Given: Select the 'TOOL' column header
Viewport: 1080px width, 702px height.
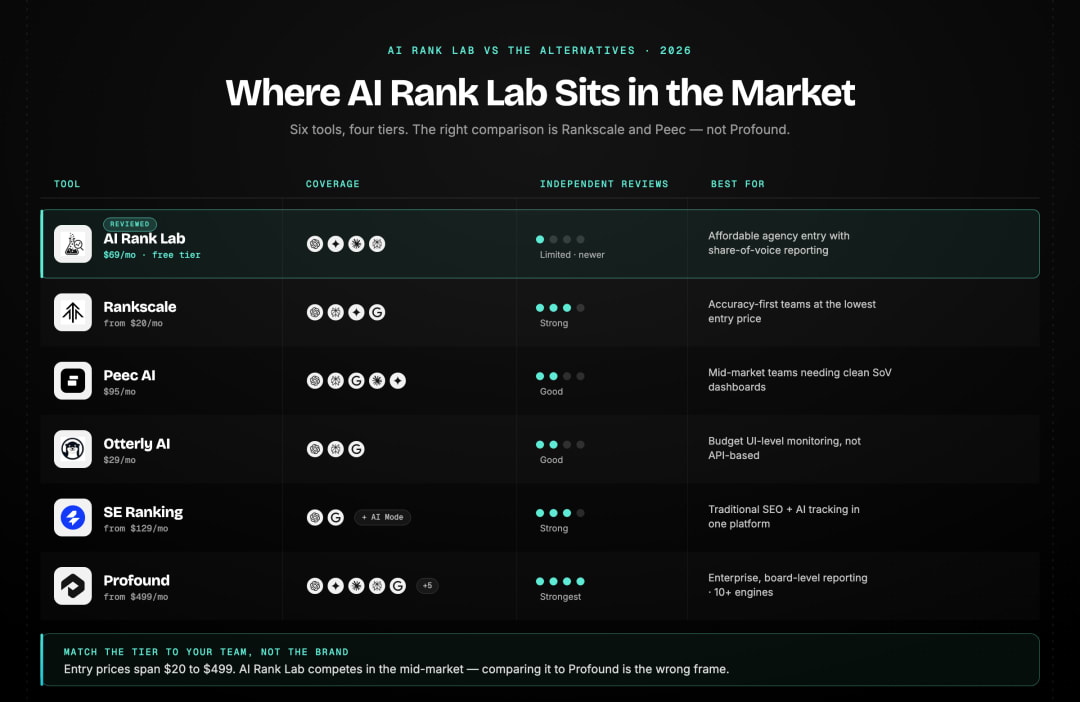Looking at the screenshot, I should pos(67,184).
